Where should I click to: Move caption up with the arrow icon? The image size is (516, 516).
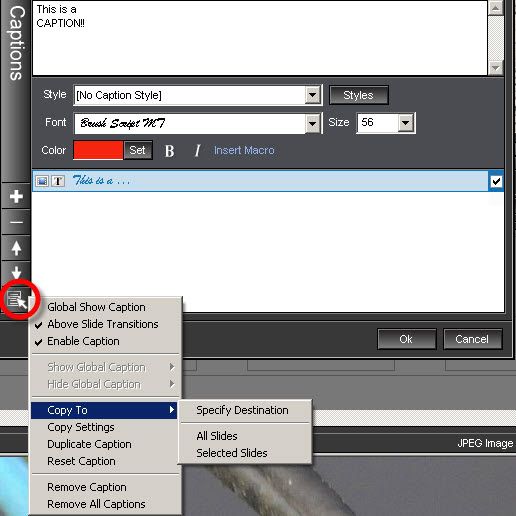pos(16,248)
